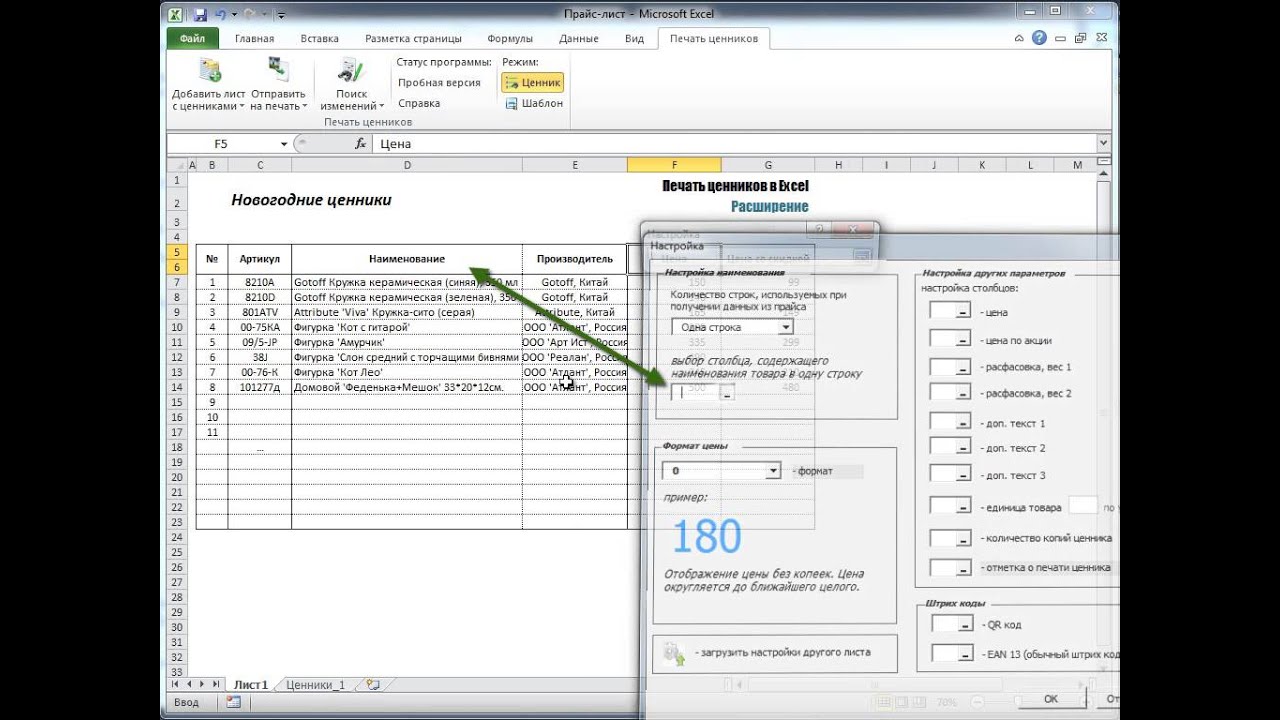Image resolution: width=1280 pixels, height=720 pixels.
Task: Switch to the 'Вставка' ribbon tab
Action: [x=319, y=39]
